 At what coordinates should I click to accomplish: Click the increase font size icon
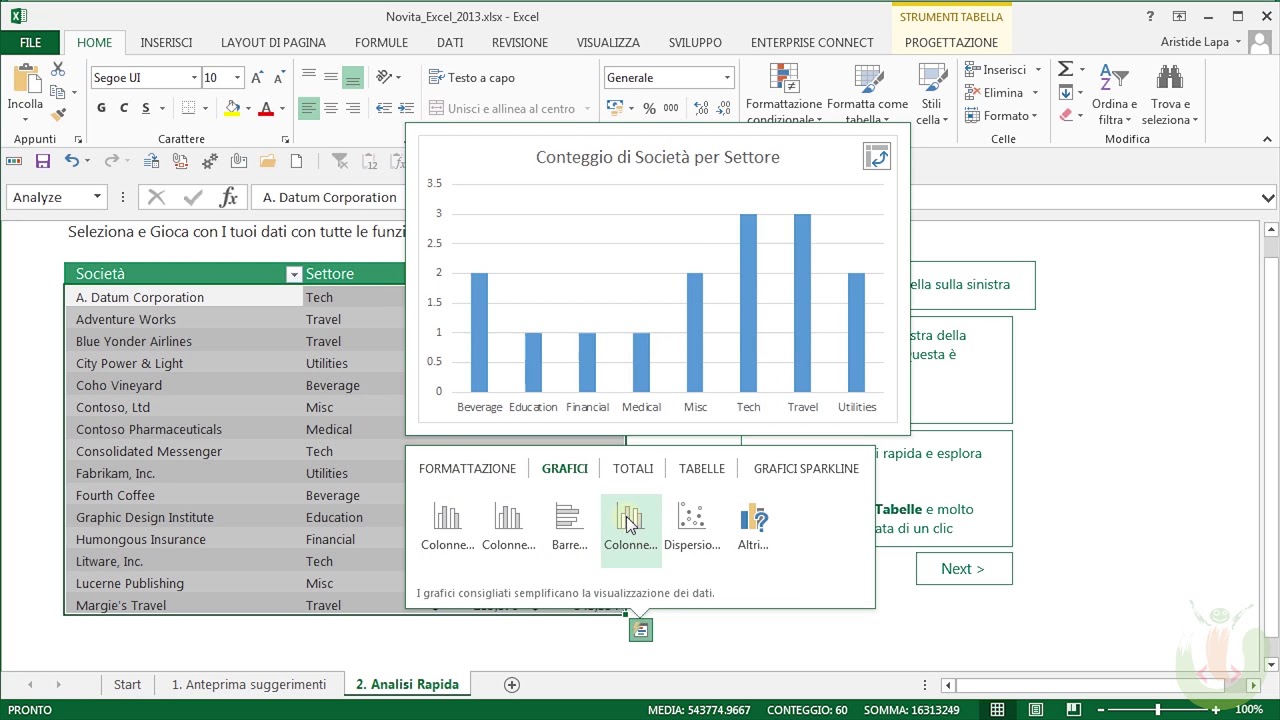pos(257,78)
